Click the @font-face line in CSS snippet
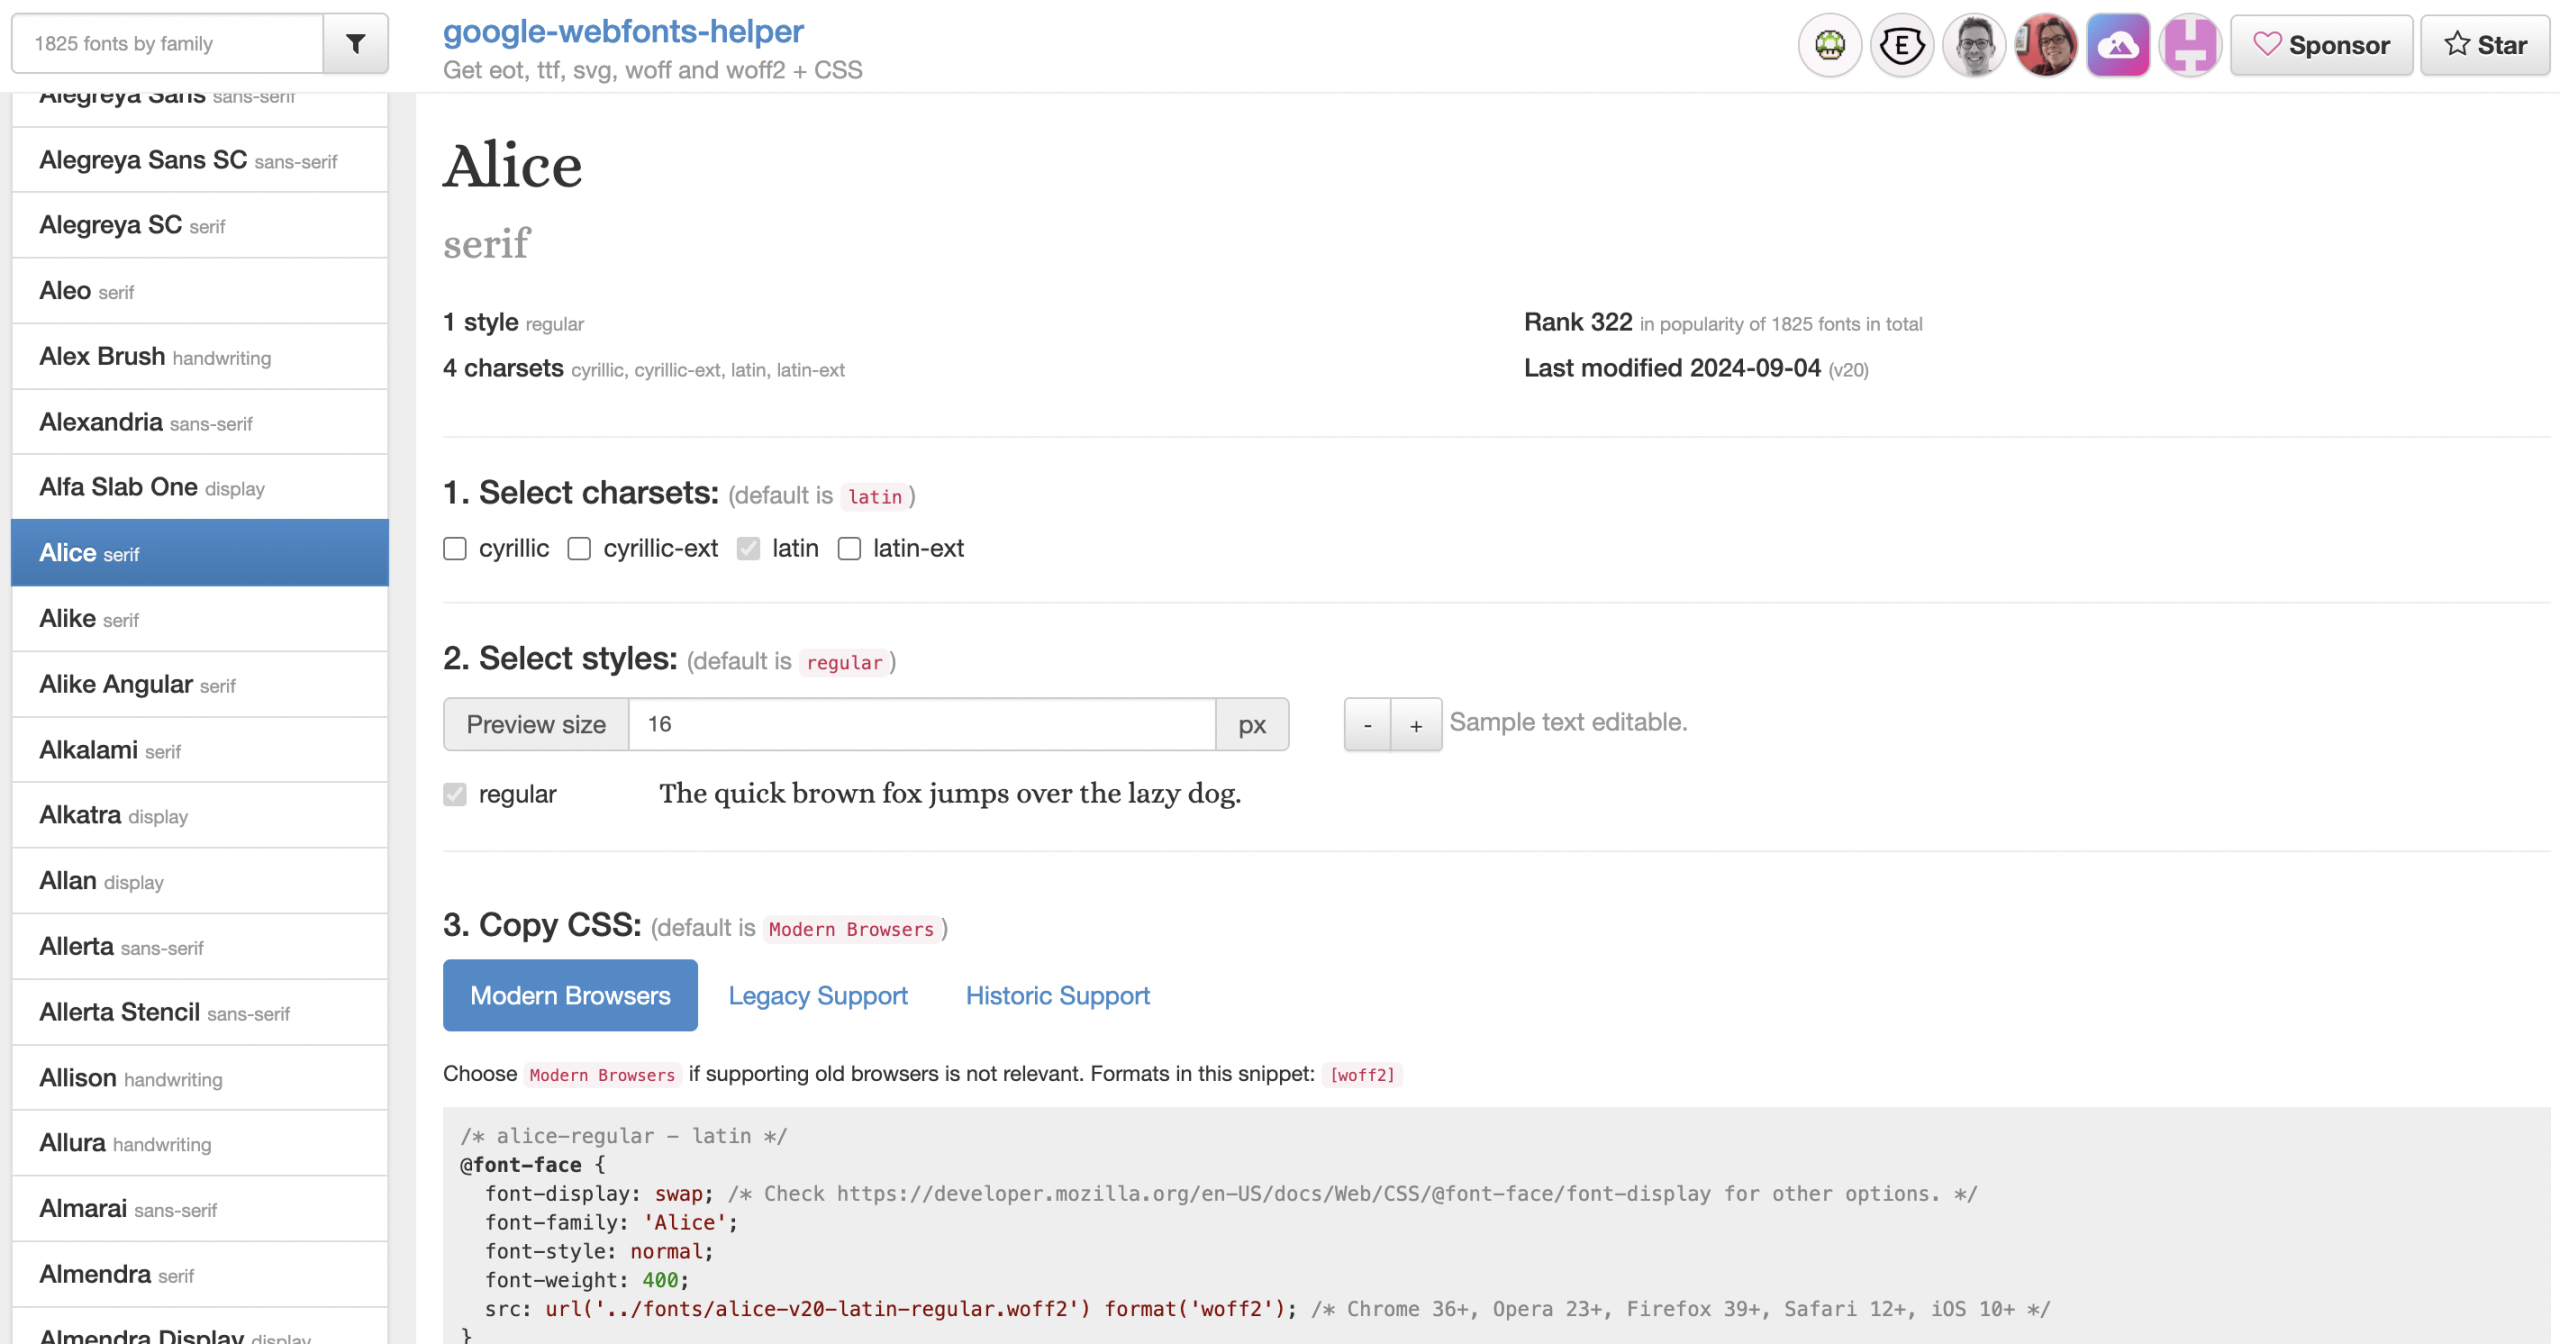The image size is (2560, 1344). pos(532,1165)
